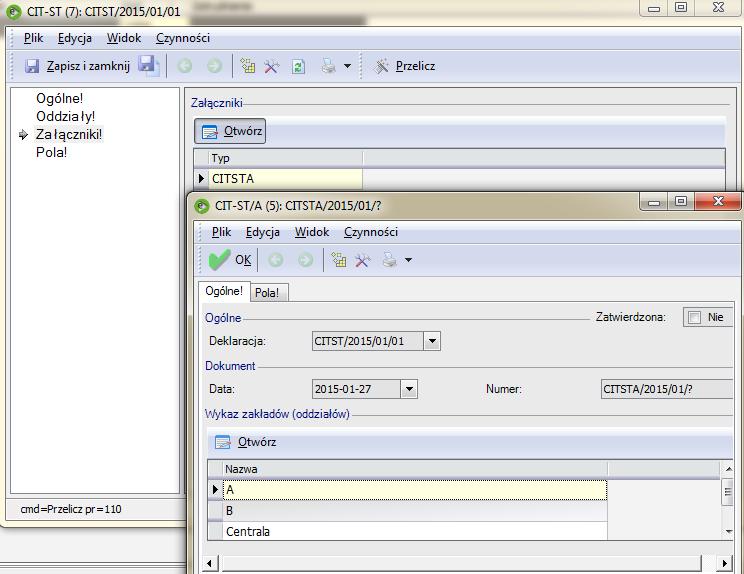Select the Ogólne! tab in CIT-ST/A
This screenshot has width=744, height=574.
click(224, 291)
